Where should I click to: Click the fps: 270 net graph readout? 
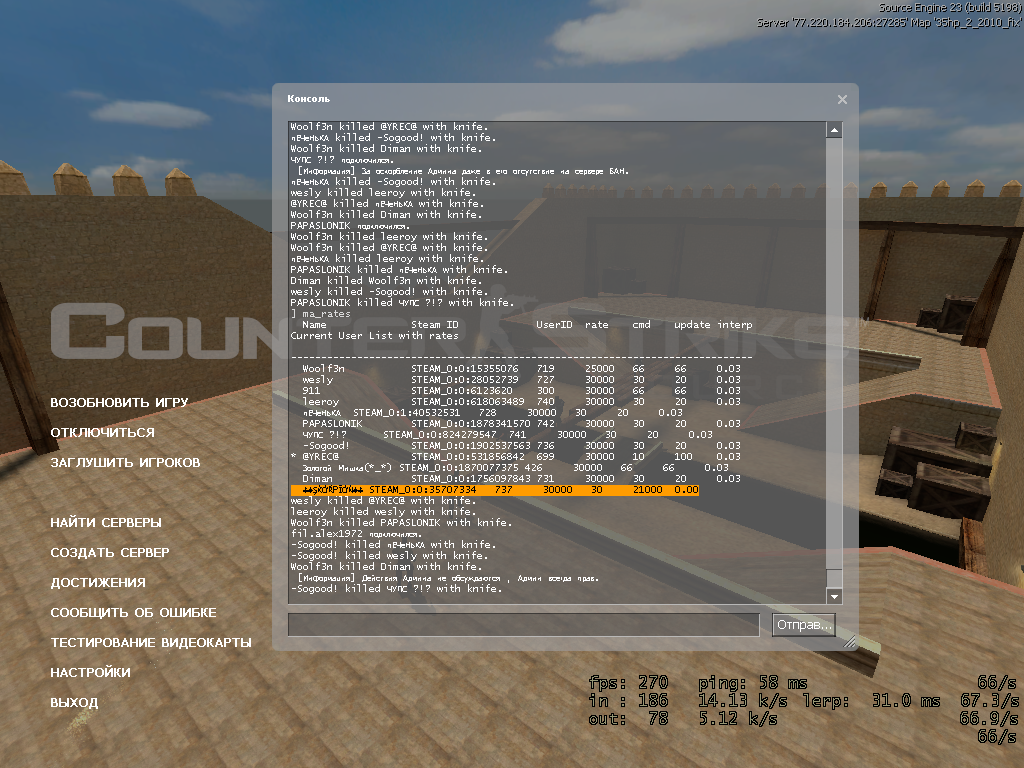[x=628, y=683]
